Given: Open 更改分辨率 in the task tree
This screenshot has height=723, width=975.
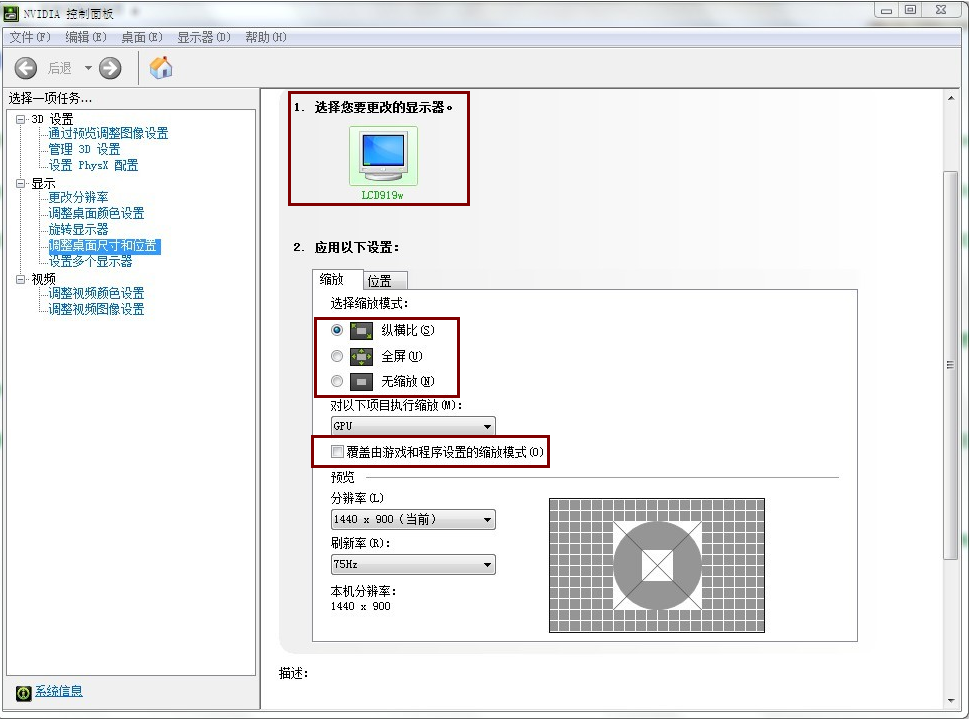Looking at the screenshot, I should (x=78, y=198).
